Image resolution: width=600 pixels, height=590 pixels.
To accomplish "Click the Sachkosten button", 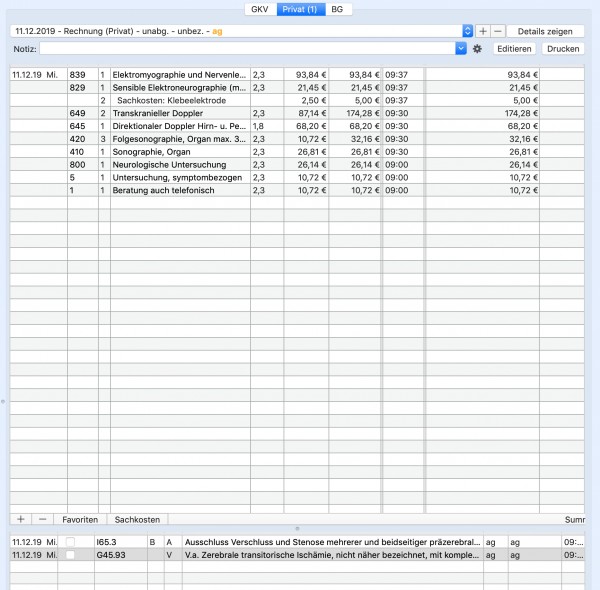I will [137, 520].
